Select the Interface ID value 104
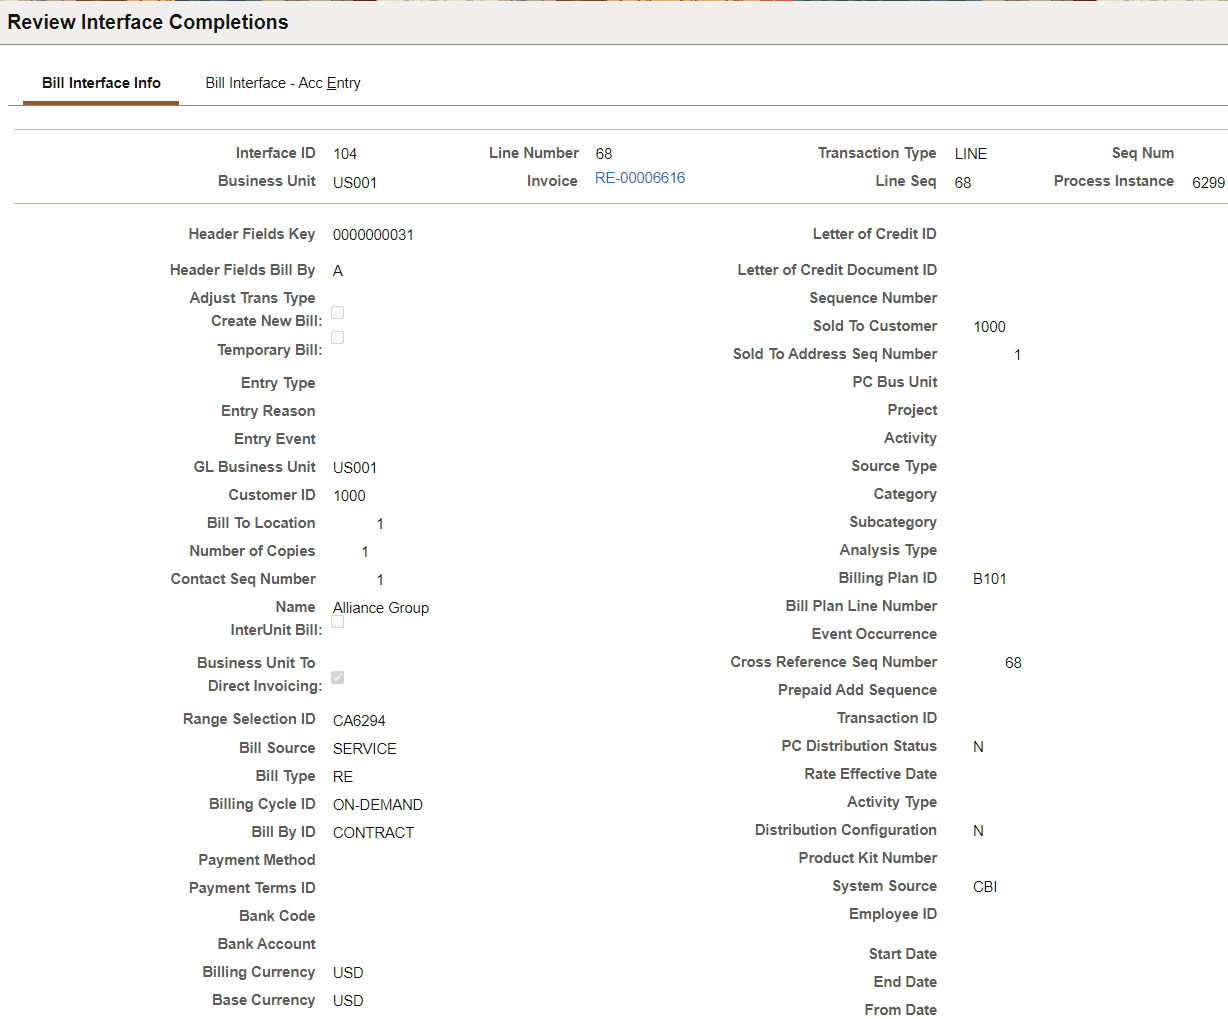The image size is (1228, 1019). click(345, 153)
